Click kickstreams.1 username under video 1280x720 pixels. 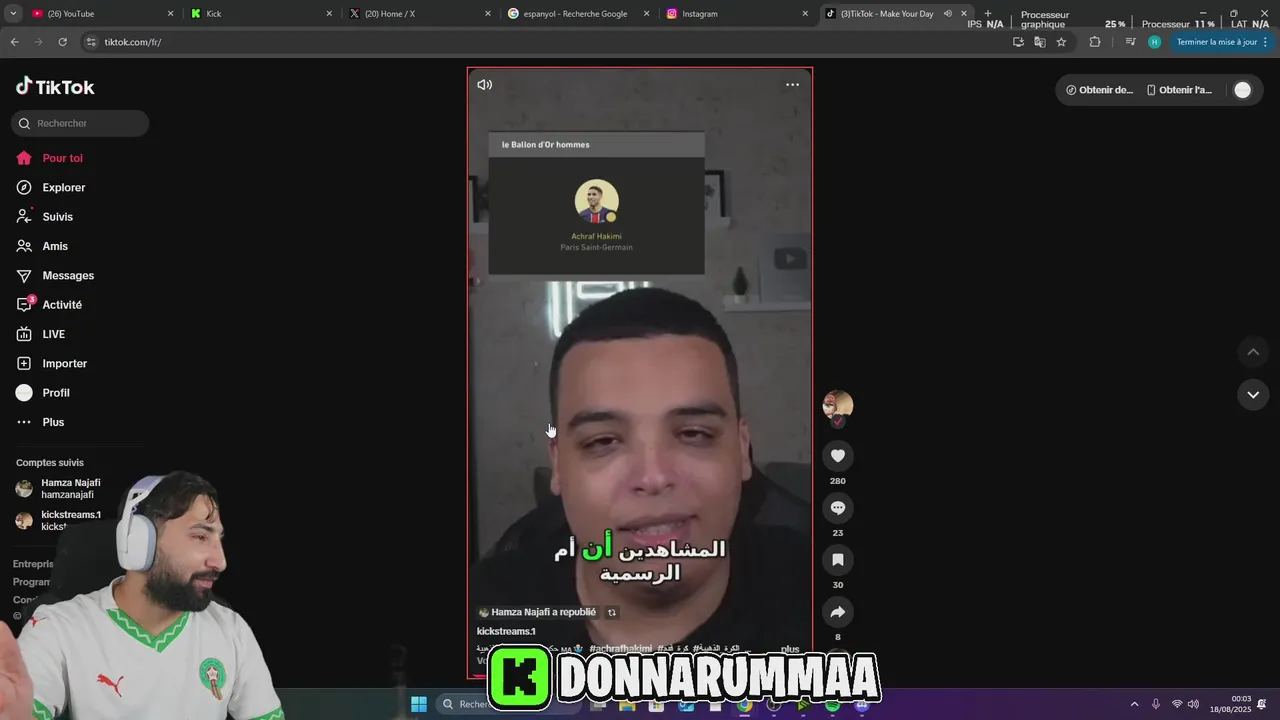point(506,631)
